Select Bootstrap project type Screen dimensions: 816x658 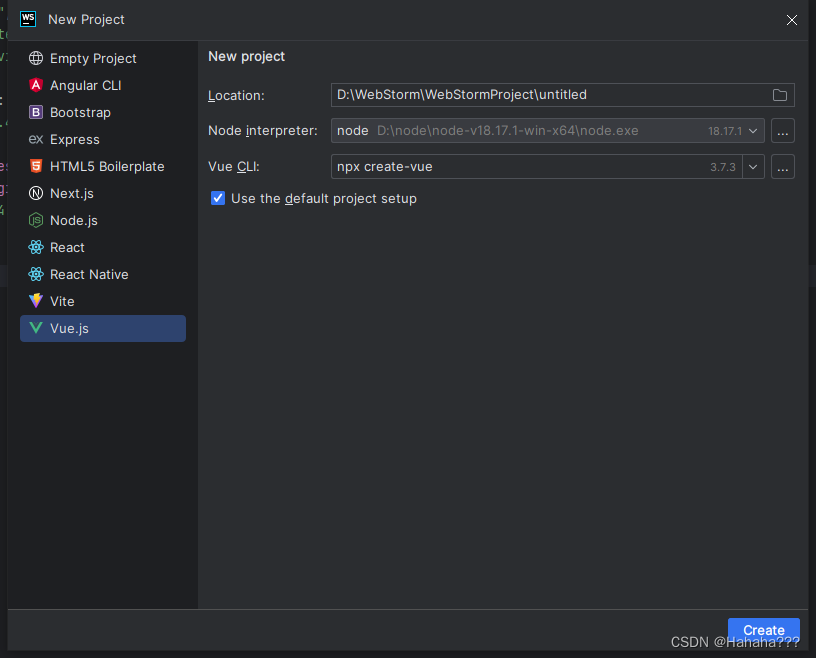click(103, 112)
